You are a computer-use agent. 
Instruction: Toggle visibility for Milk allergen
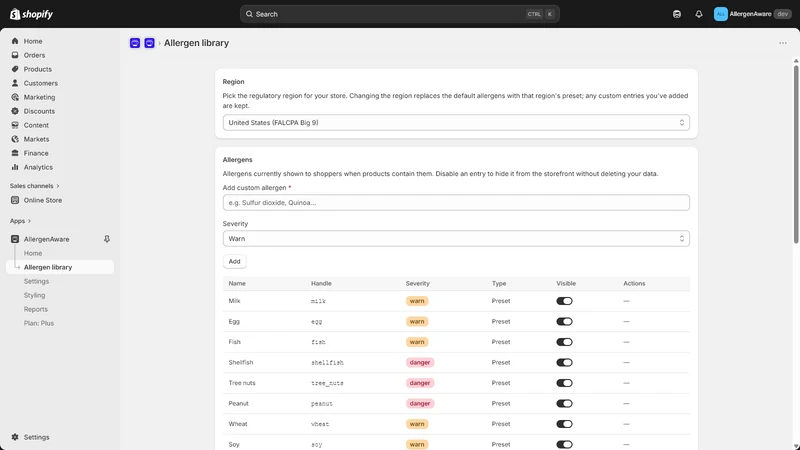[564, 301]
